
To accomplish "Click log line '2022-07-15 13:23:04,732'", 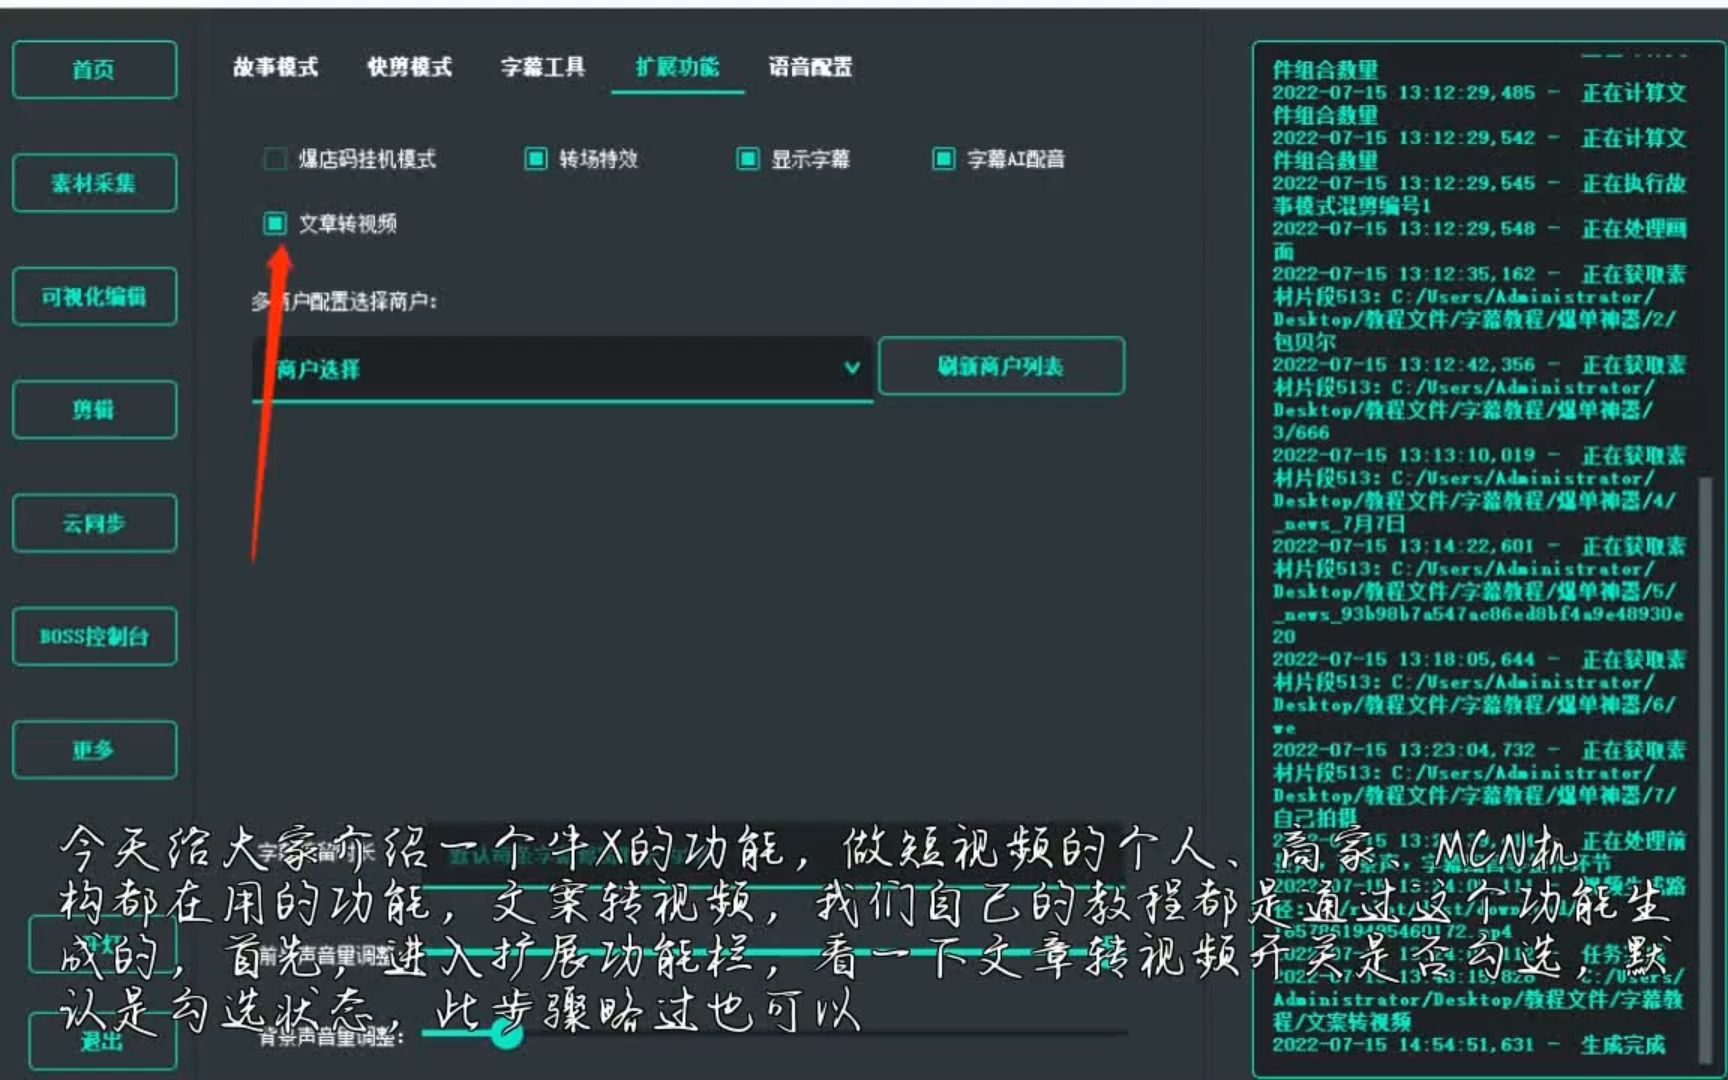I will (x=1403, y=750).
